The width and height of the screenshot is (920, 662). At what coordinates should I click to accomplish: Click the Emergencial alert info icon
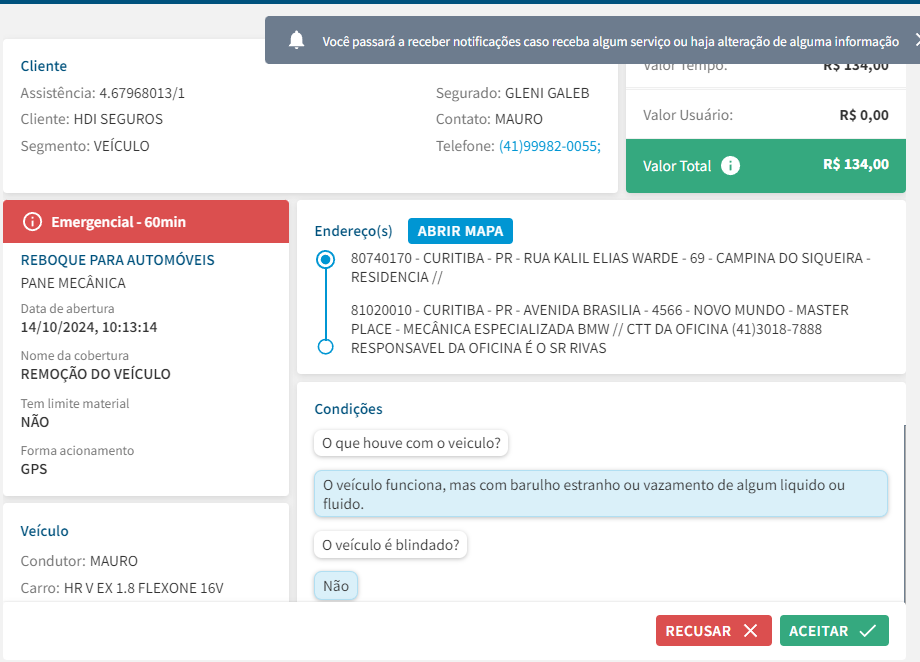tap(32, 222)
